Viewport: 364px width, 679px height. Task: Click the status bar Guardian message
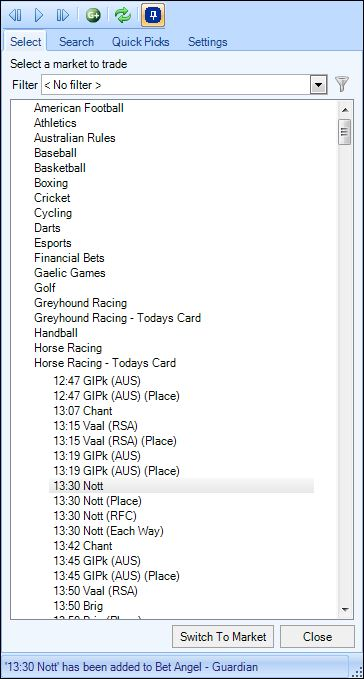tap(131, 666)
